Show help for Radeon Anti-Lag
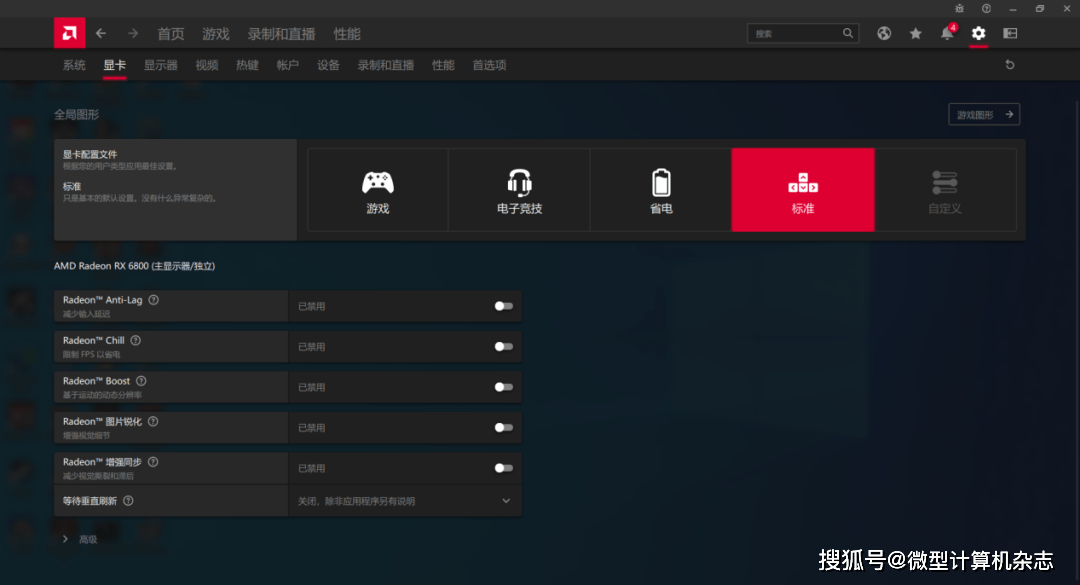Viewport: 1080px width, 585px height. pos(154,300)
